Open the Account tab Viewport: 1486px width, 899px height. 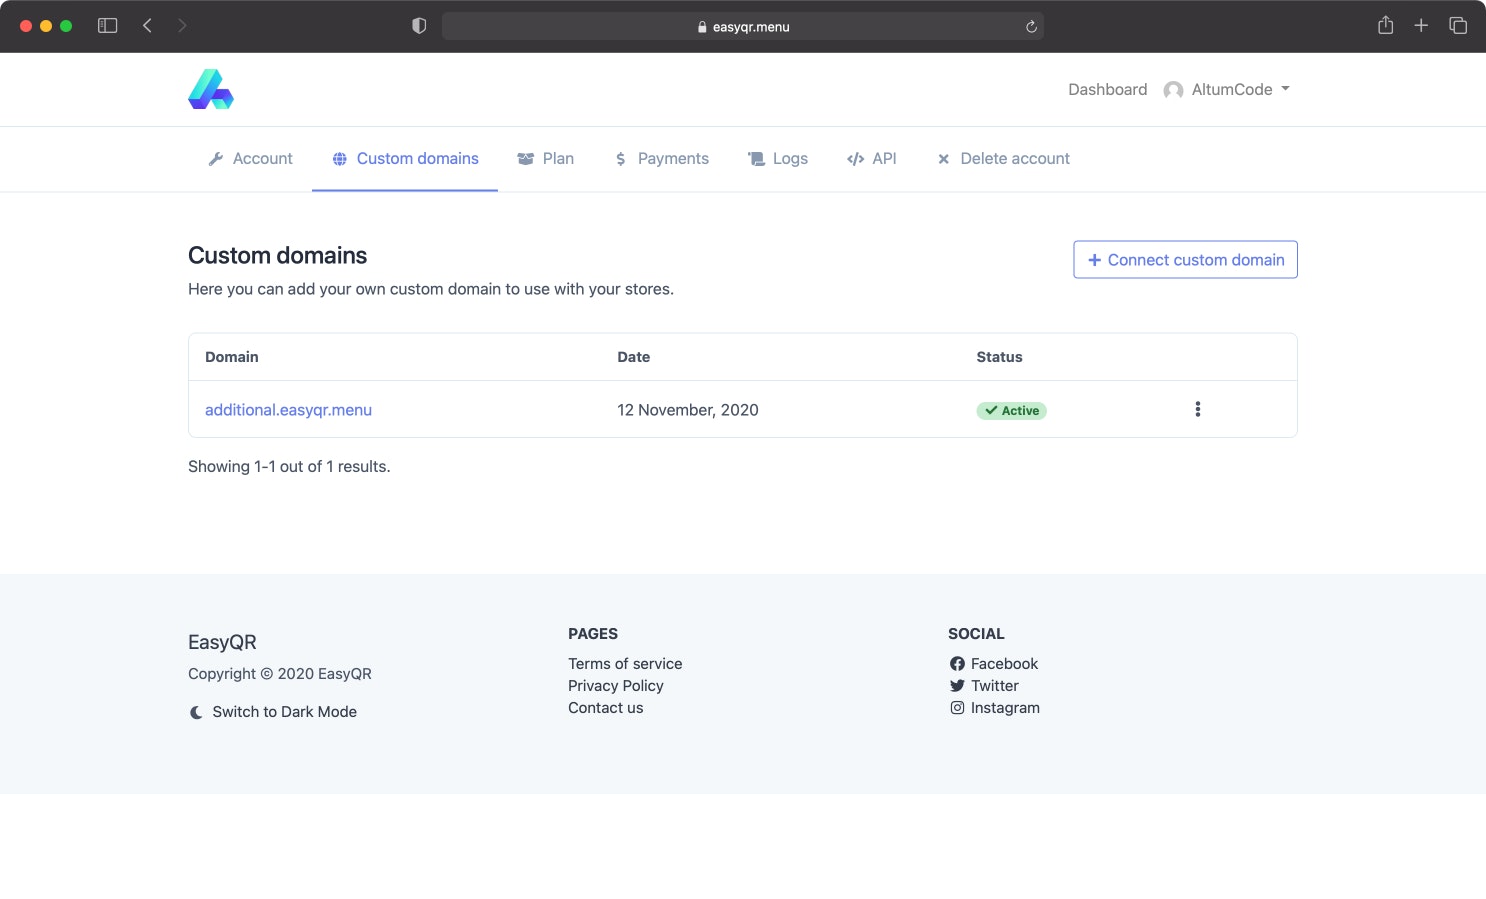[250, 159]
